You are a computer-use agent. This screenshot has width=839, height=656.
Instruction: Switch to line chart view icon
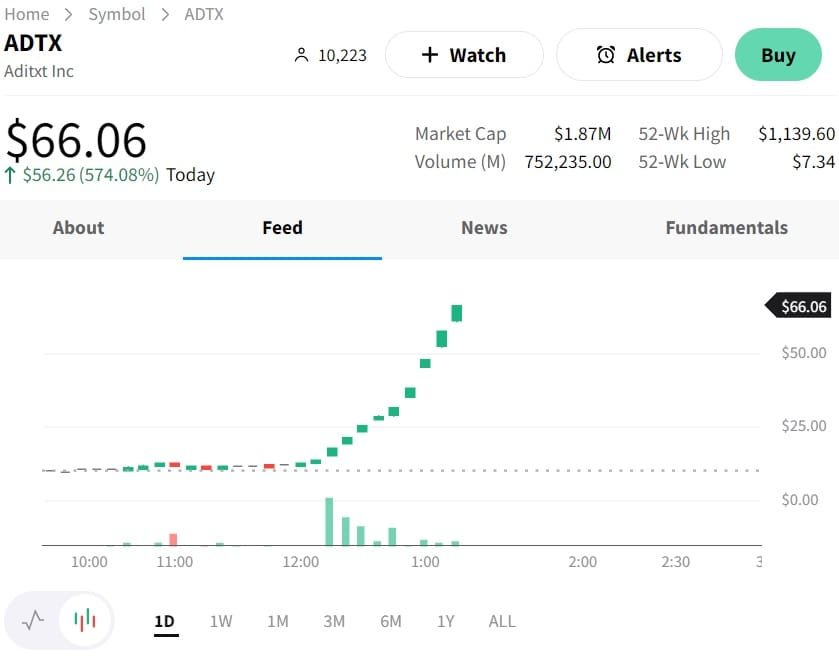pyautogui.click(x=33, y=620)
